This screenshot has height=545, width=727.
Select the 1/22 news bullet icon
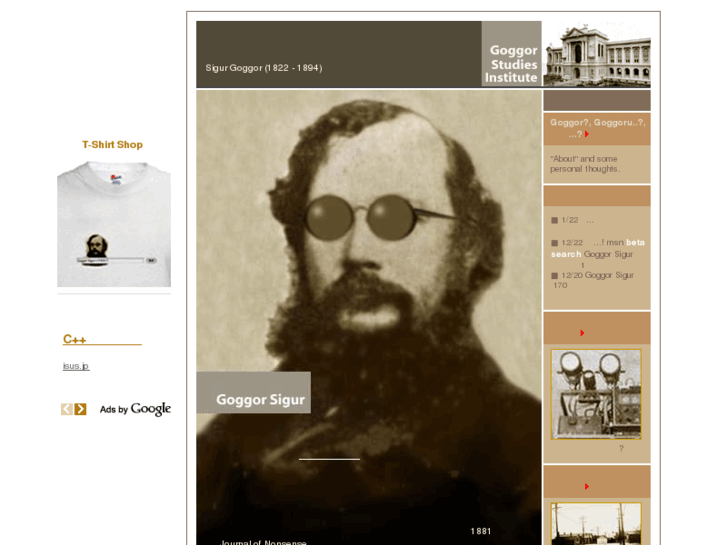pos(555,220)
